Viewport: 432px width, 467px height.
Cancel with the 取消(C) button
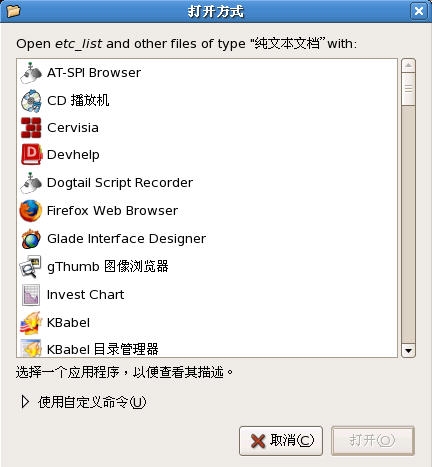281,441
